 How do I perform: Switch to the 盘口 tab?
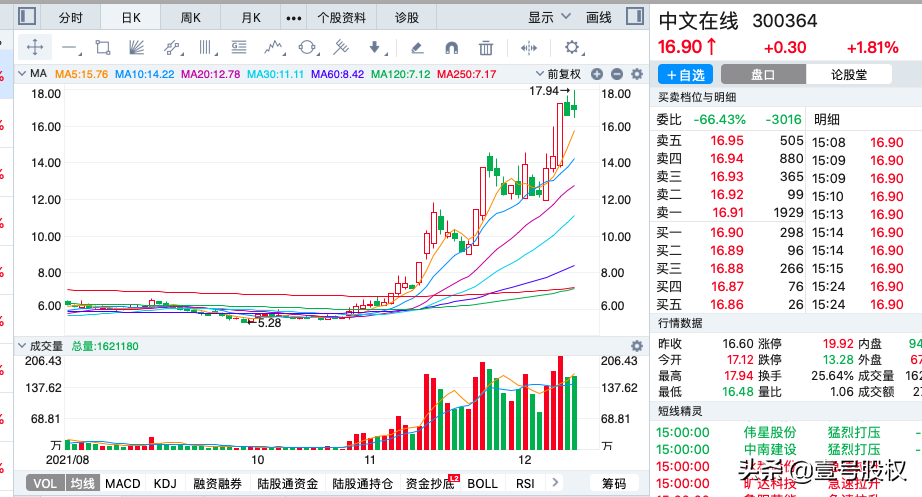click(x=763, y=75)
